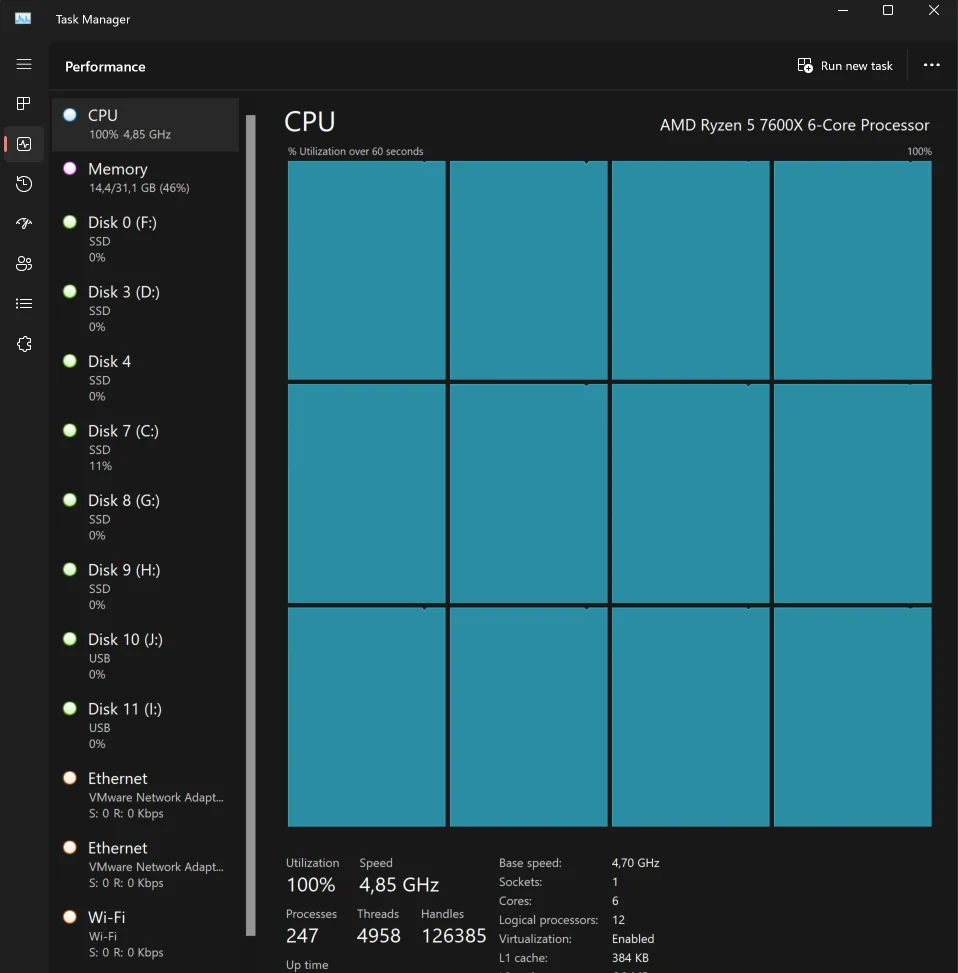Open App history from the sidebar

[24, 184]
